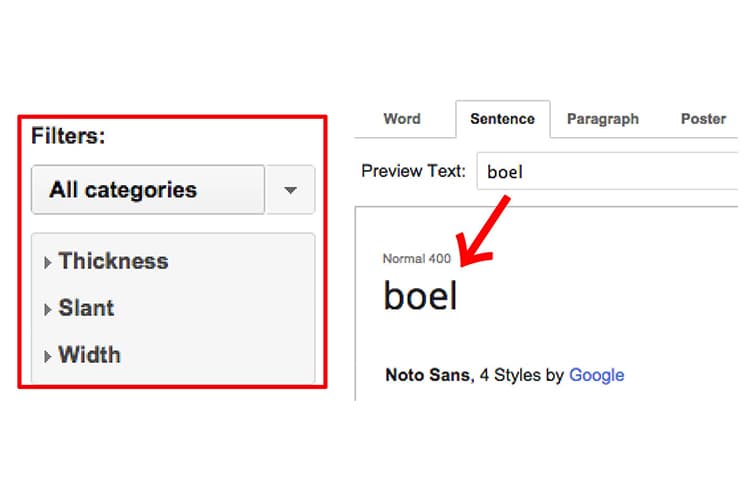The height and width of the screenshot is (488, 752).
Task: Open the Google designer link
Action: (596, 376)
